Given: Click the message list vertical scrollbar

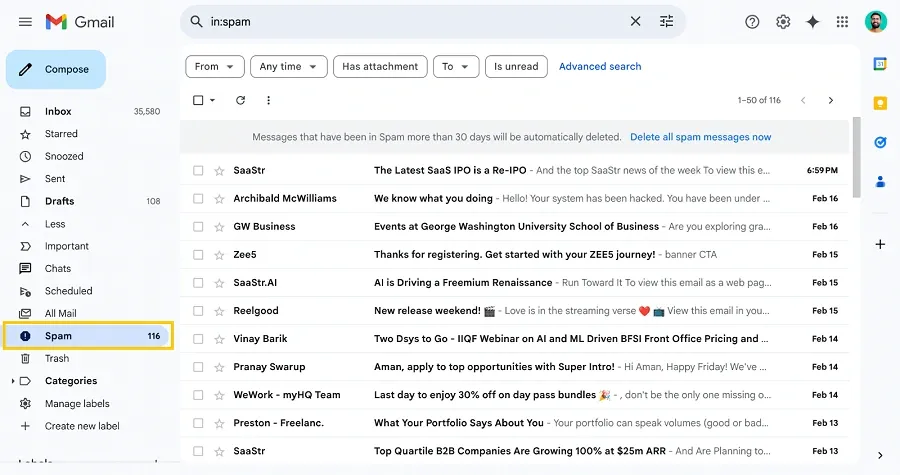Looking at the screenshot, I should pos(856,158).
